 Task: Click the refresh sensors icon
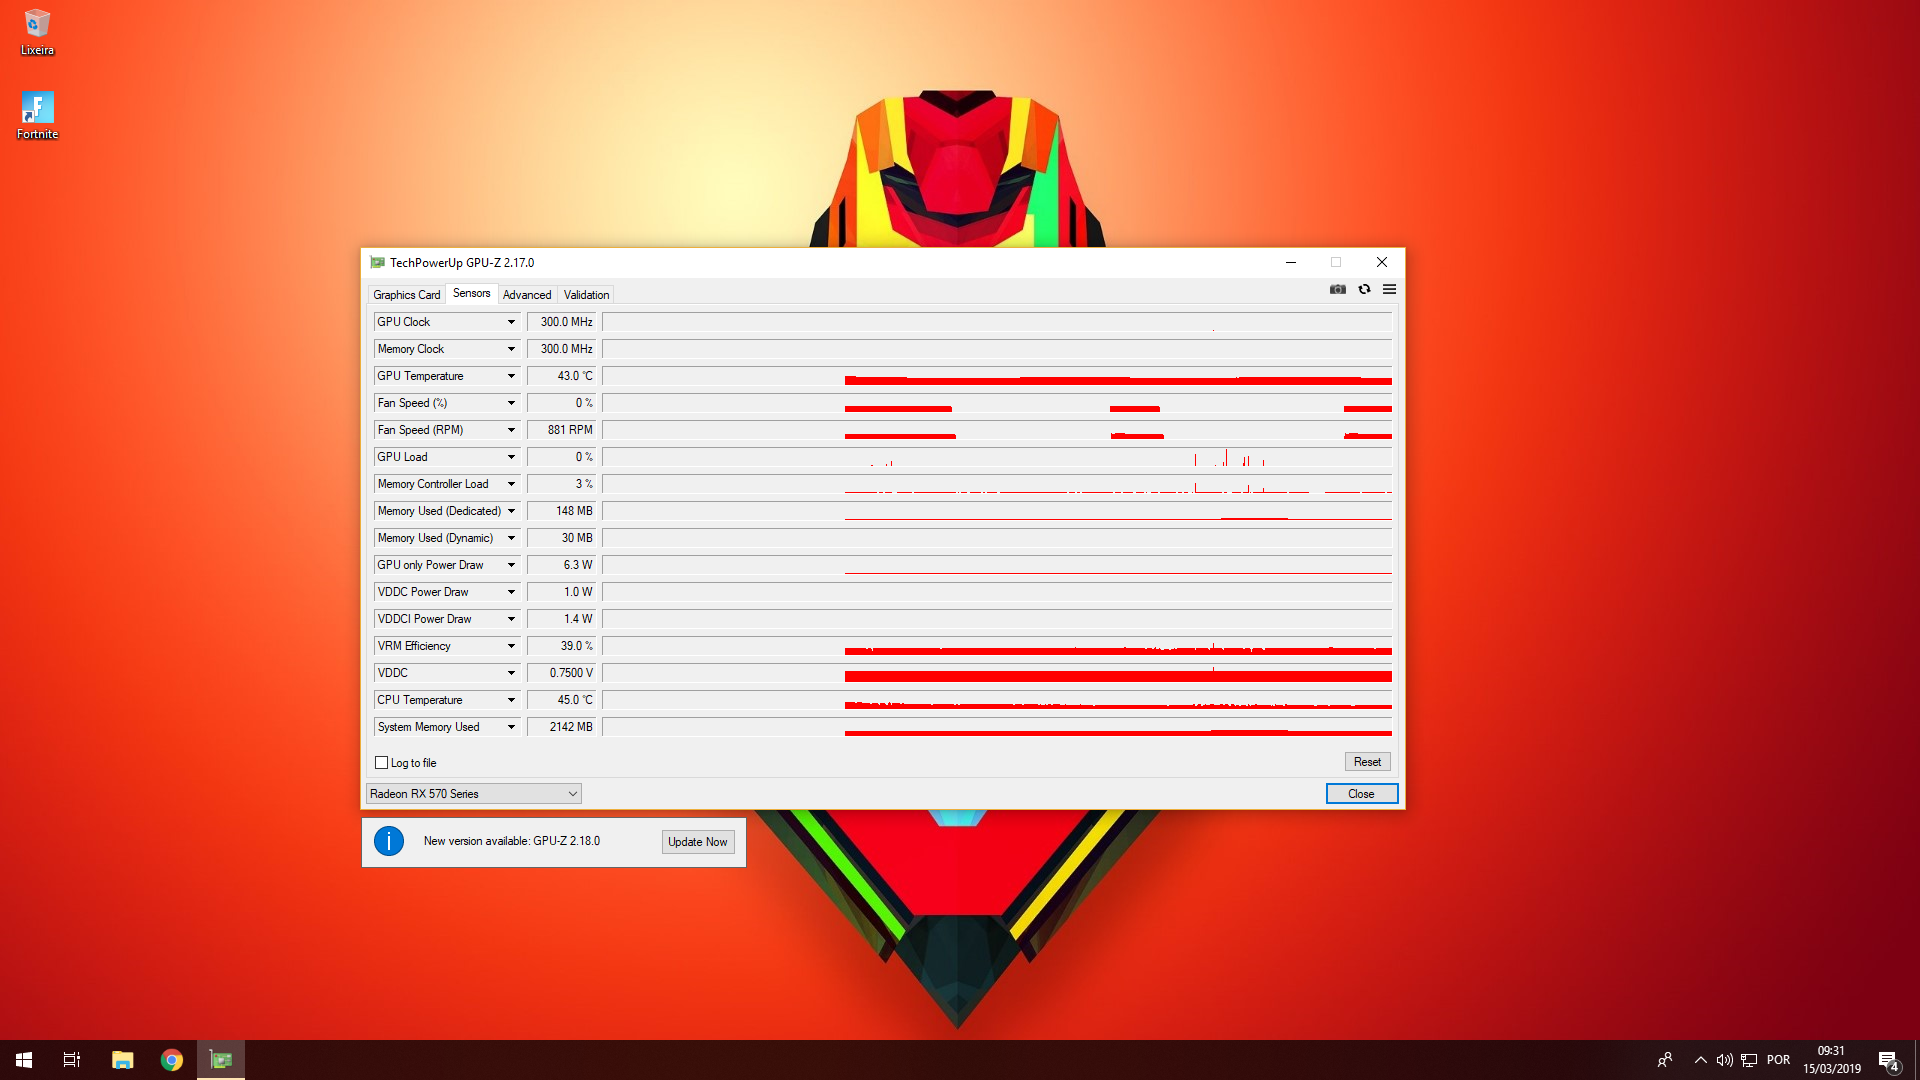(1364, 289)
